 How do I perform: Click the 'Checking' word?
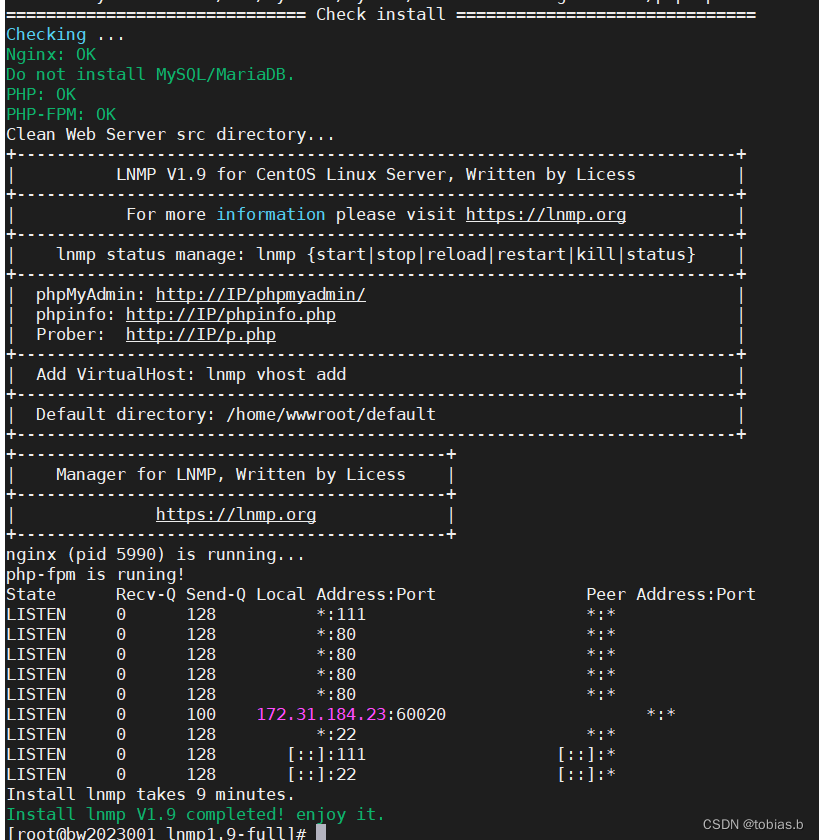46,35
